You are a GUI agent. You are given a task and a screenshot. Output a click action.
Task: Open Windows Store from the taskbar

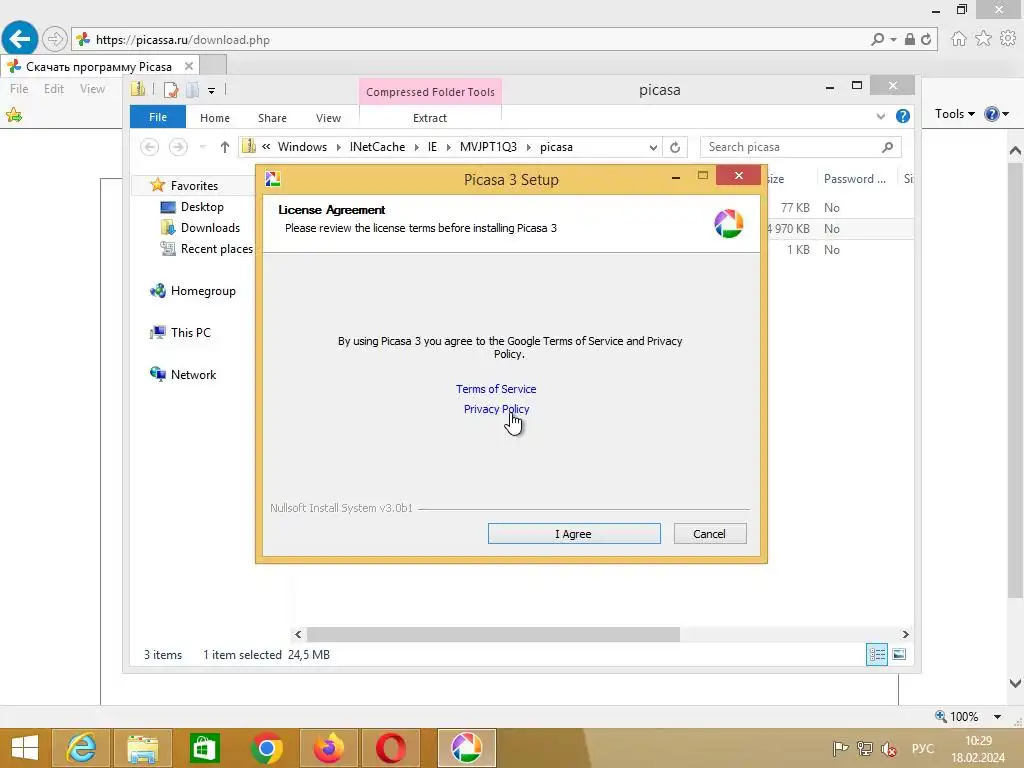[x=204, y=748]
